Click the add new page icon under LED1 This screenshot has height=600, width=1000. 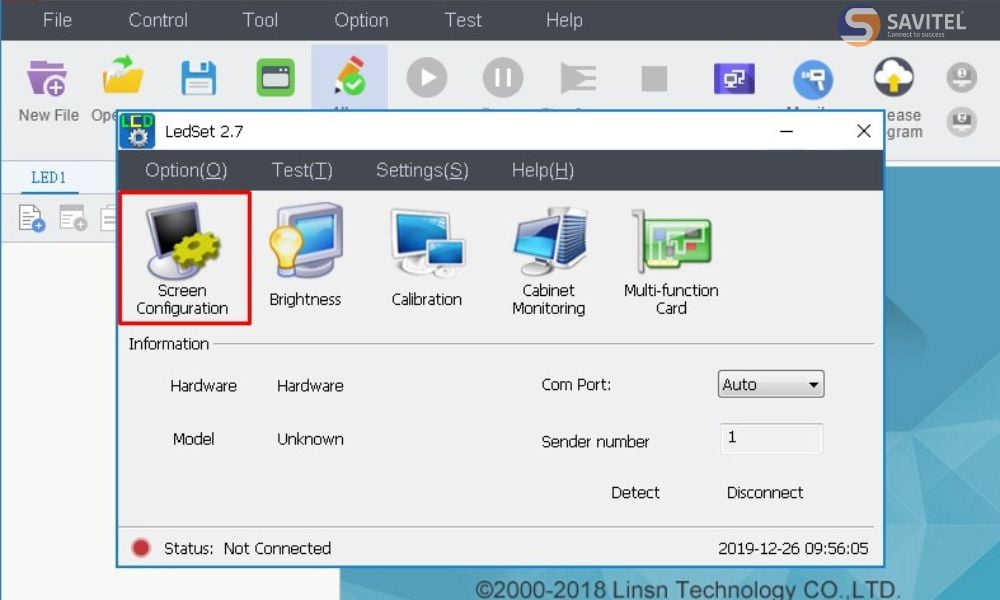(x=31, y=218)
